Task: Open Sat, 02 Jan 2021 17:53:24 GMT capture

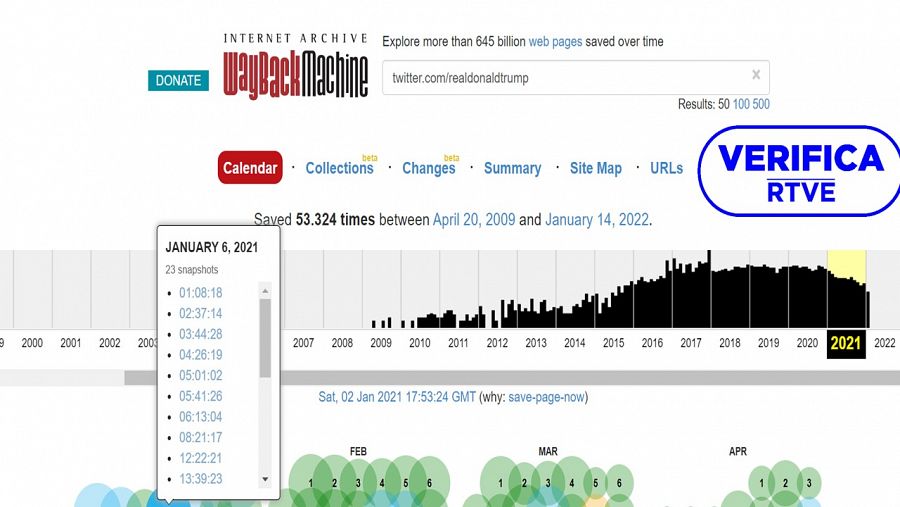Action: [397, 397]
